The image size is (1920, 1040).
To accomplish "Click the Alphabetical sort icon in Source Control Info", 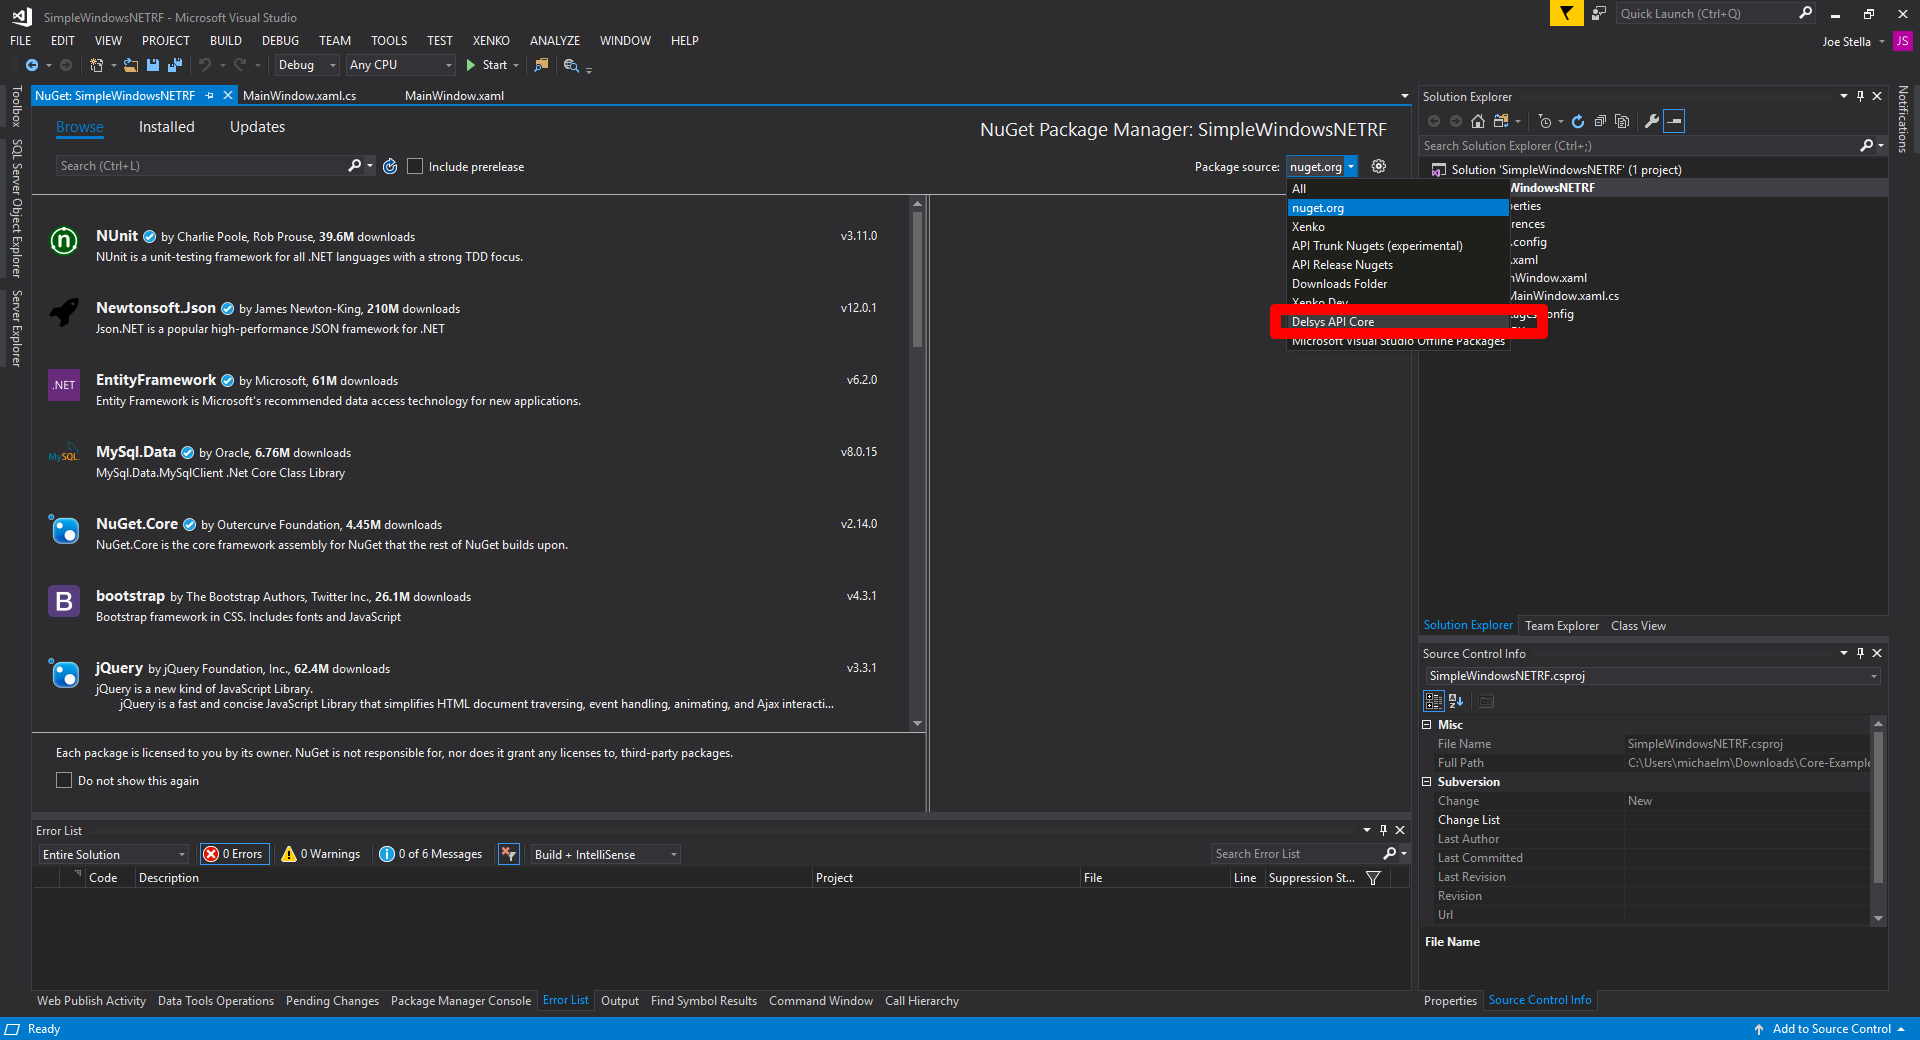I will [1456, 701].
